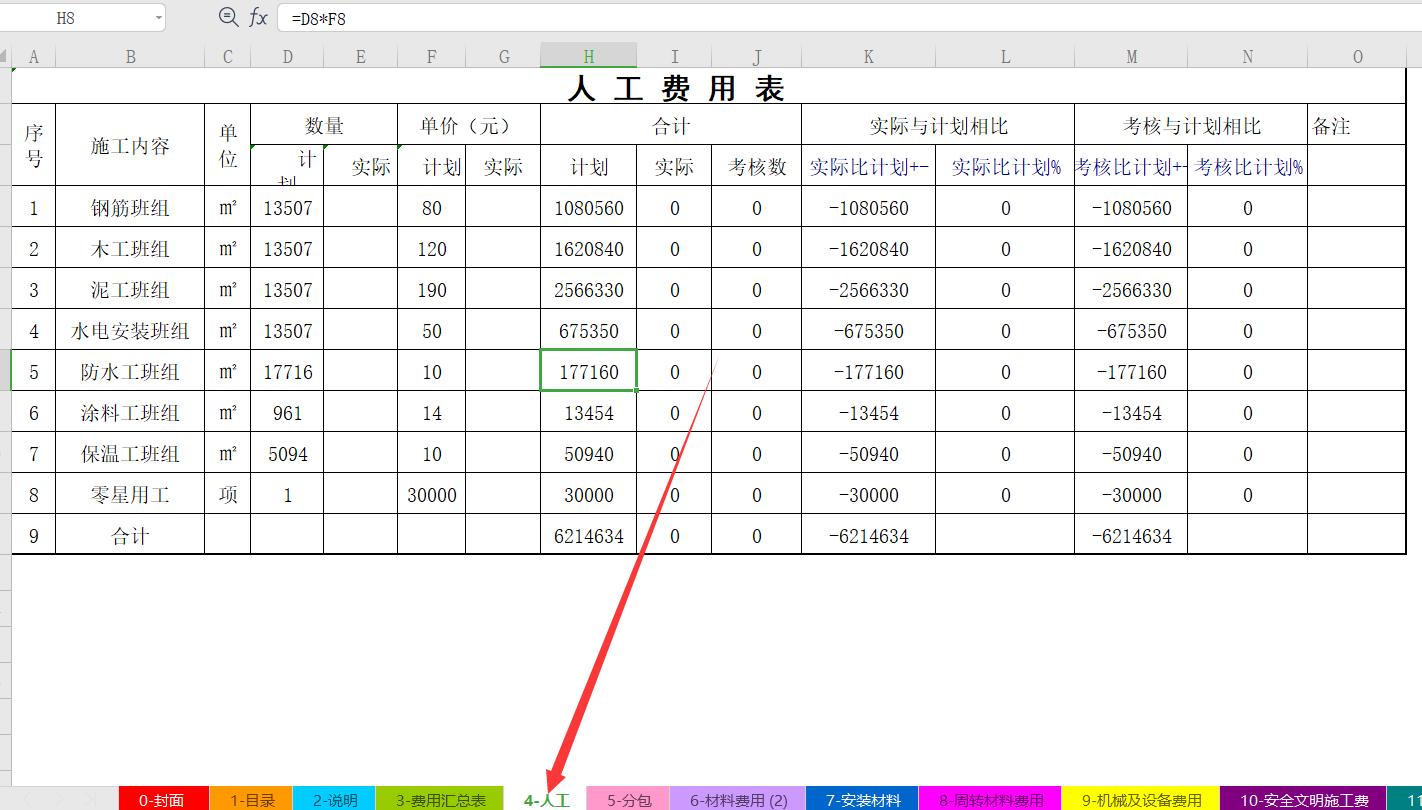1422x810 pixels.
Task: Select column H header
Action: 589,56
